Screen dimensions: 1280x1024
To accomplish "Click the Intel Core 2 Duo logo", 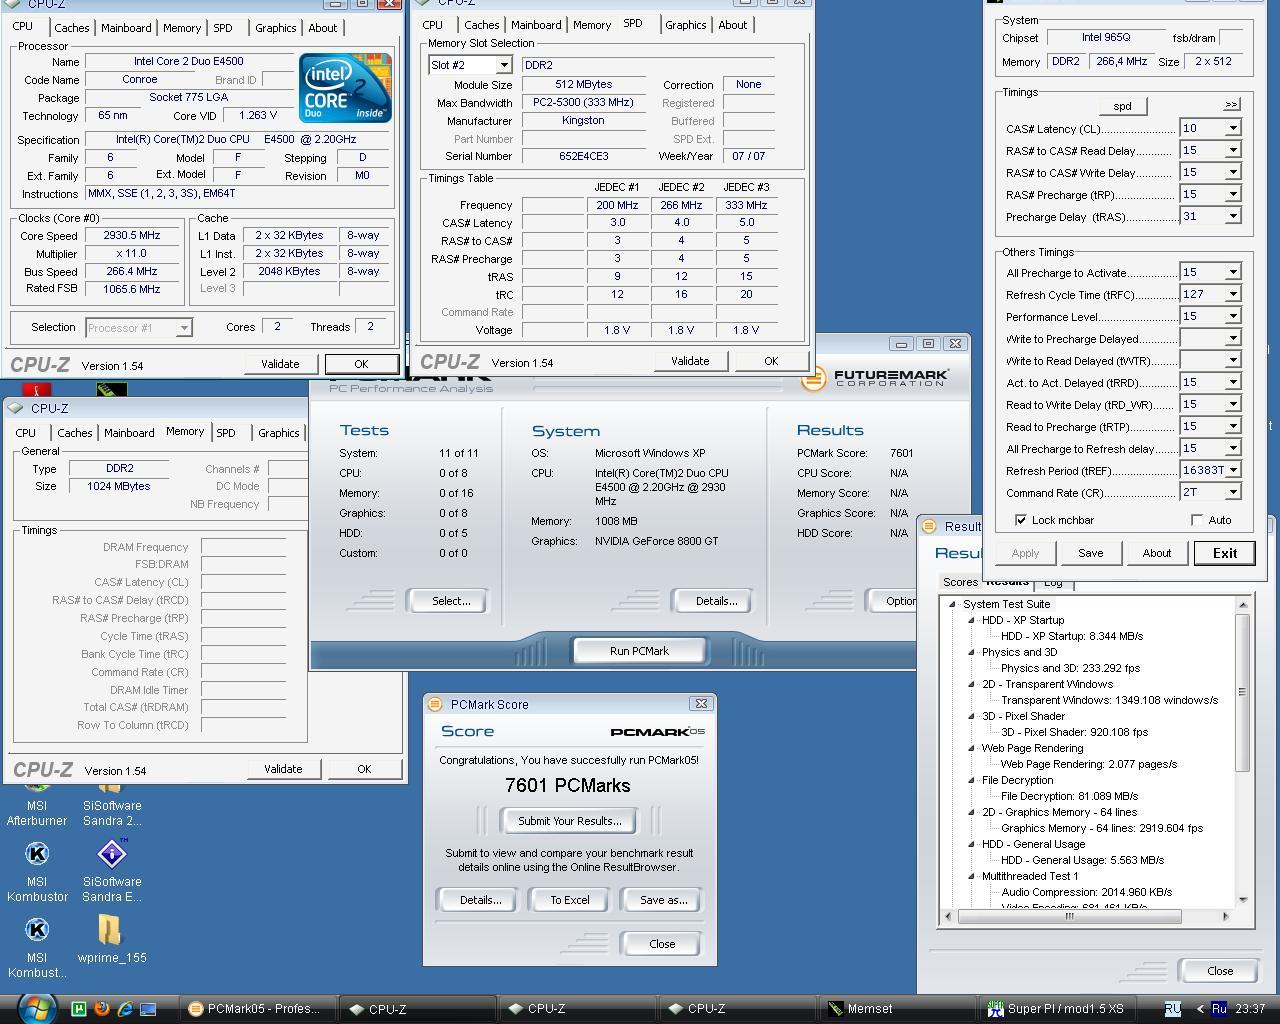I will click(x=345, y=88).
